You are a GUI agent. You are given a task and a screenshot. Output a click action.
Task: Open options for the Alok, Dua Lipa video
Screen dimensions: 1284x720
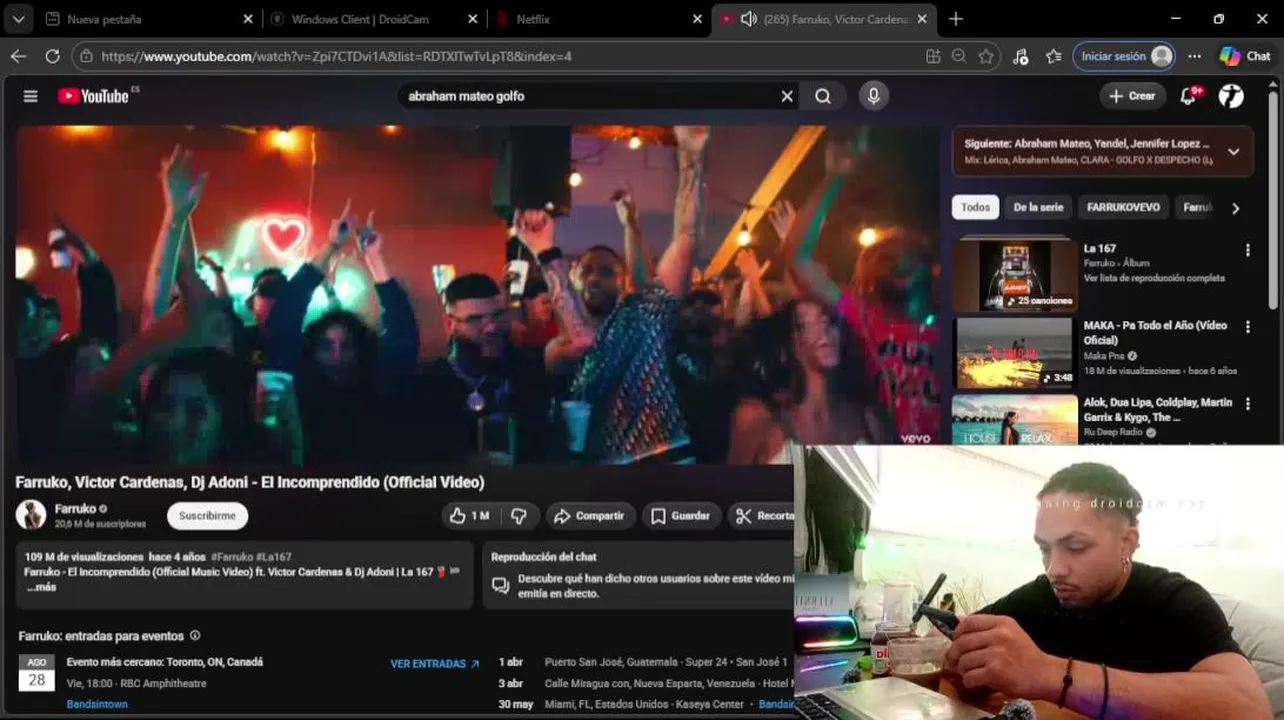(1247, 403)
